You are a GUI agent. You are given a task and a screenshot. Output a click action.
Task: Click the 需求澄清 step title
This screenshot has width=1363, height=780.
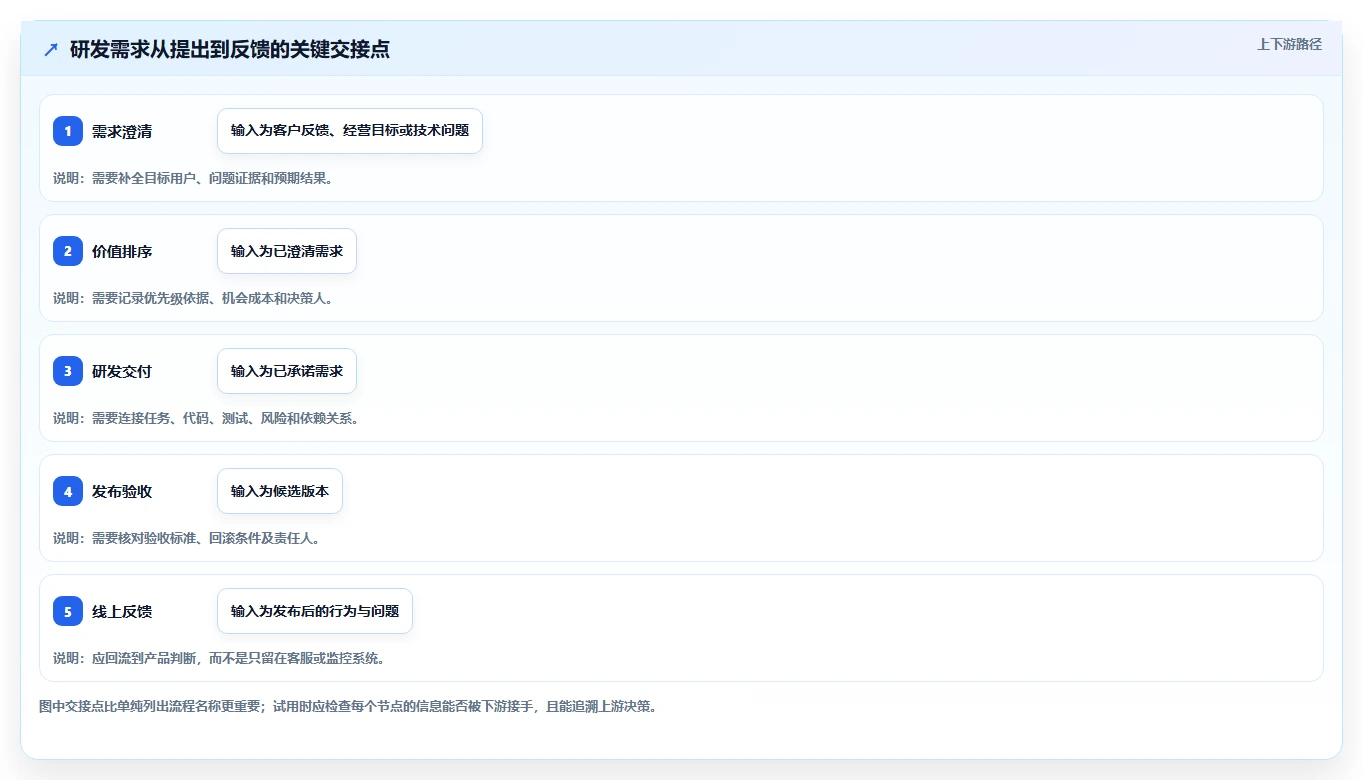(122, 131)
